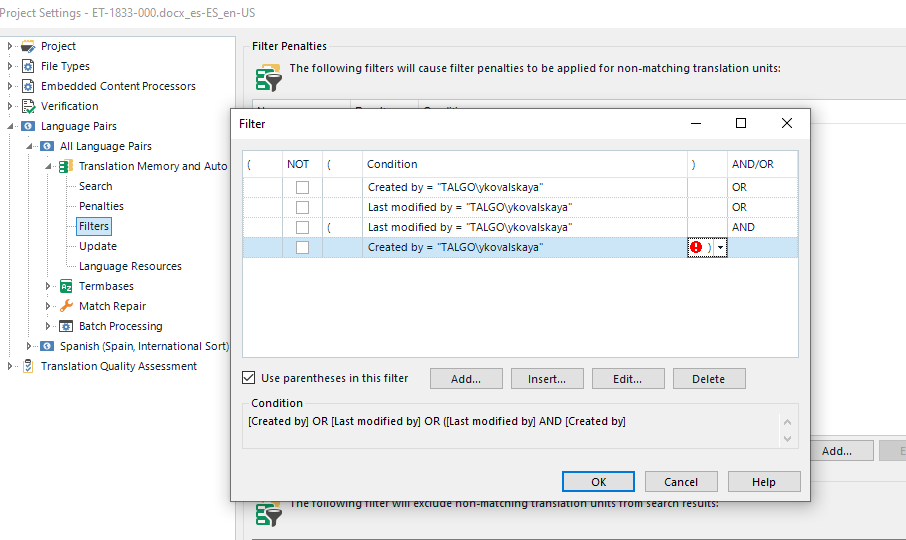Click the red error icon in parenthesis cell
906x540 pixels.
click(696, 247)
